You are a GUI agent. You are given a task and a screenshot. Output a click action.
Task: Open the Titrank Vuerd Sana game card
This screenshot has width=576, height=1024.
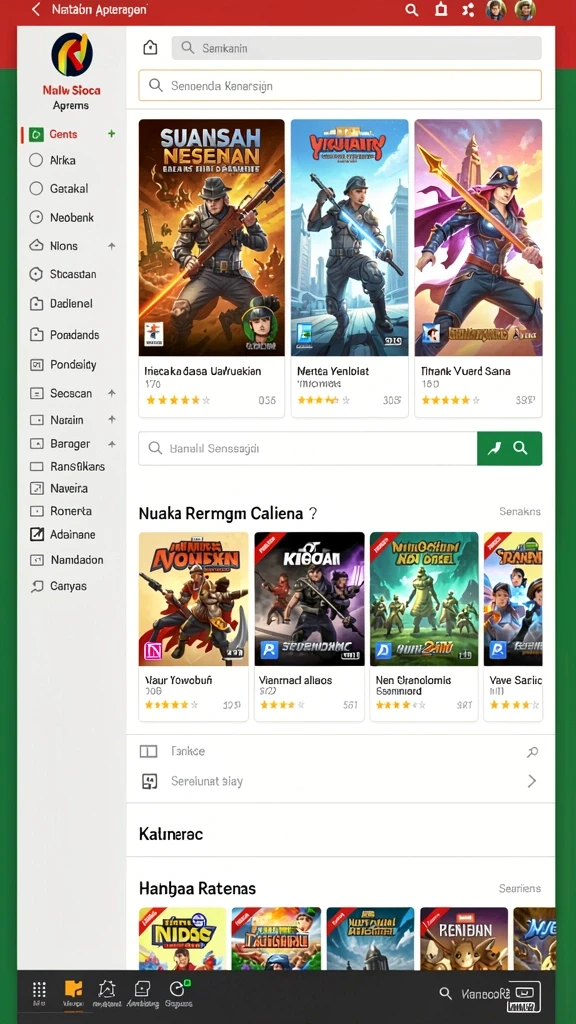478,268
